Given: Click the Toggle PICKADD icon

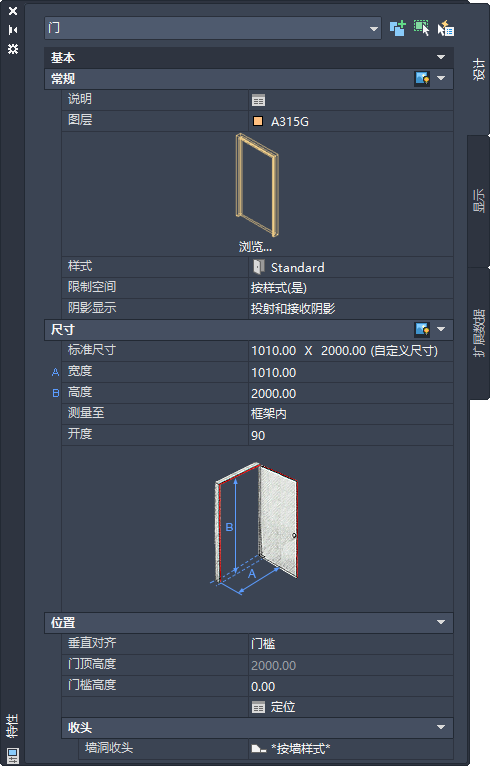Looking at the screenshot, I should point(398,28).
